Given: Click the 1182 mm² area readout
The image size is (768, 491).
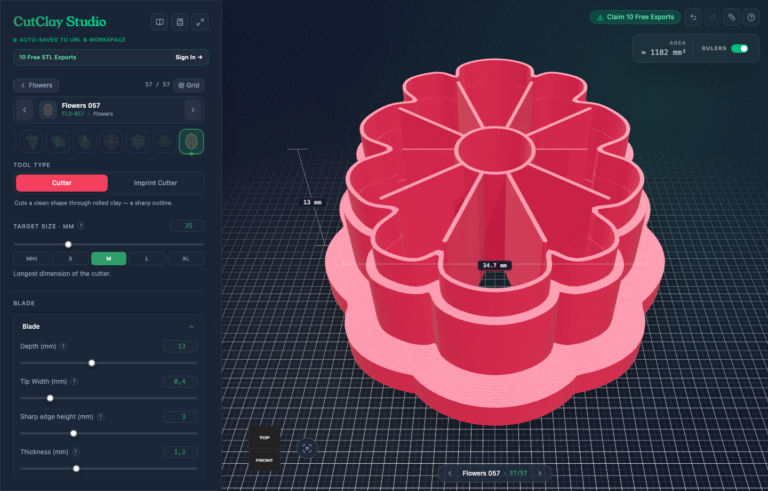Looking at the screenshot, I should tap(664, 52).
